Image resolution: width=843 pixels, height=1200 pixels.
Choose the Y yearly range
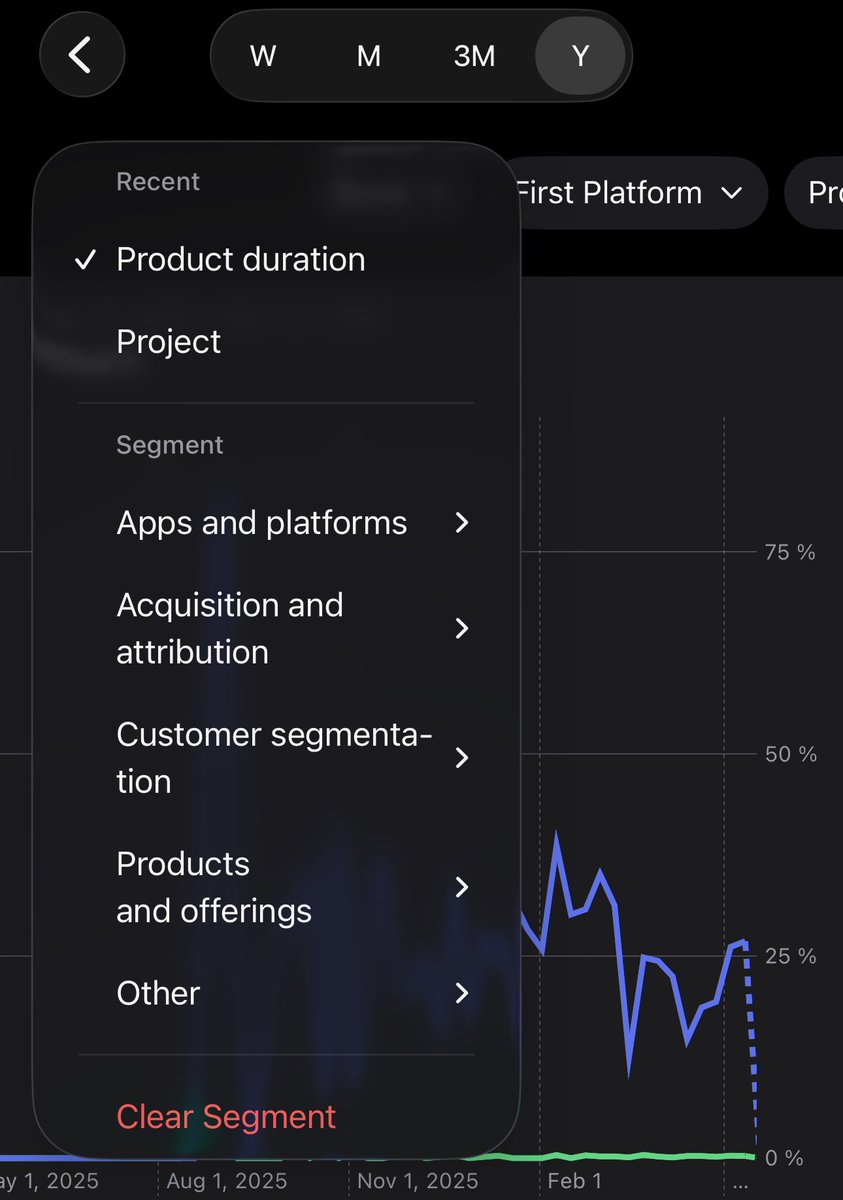pos(581,56)
